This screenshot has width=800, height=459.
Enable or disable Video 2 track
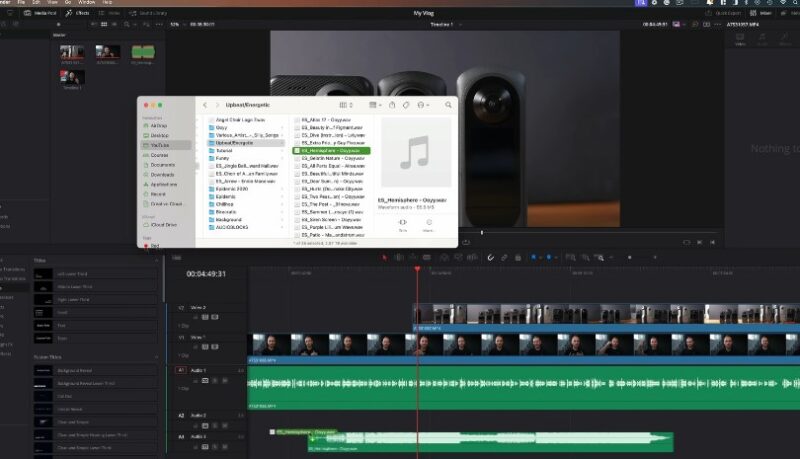[215, 317]
